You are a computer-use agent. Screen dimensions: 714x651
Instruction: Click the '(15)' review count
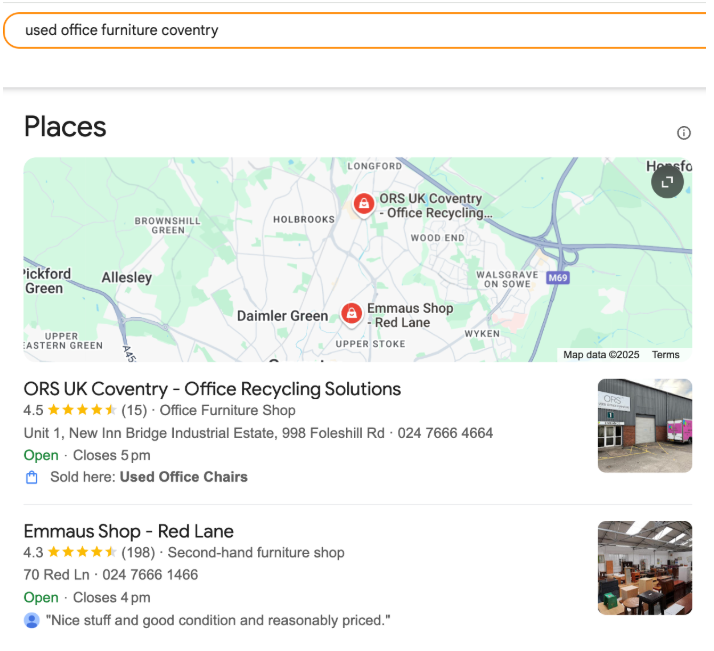[134, 410]
